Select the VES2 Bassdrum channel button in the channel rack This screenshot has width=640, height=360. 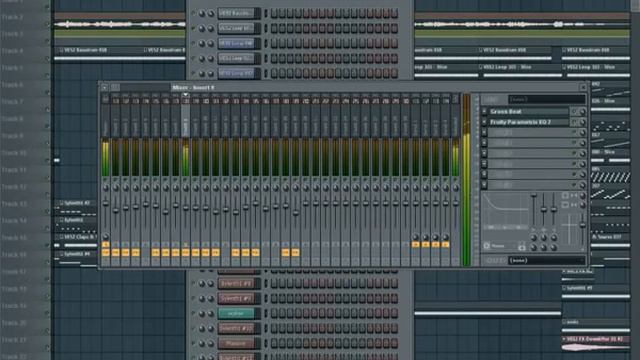click(x=238, y=13)
